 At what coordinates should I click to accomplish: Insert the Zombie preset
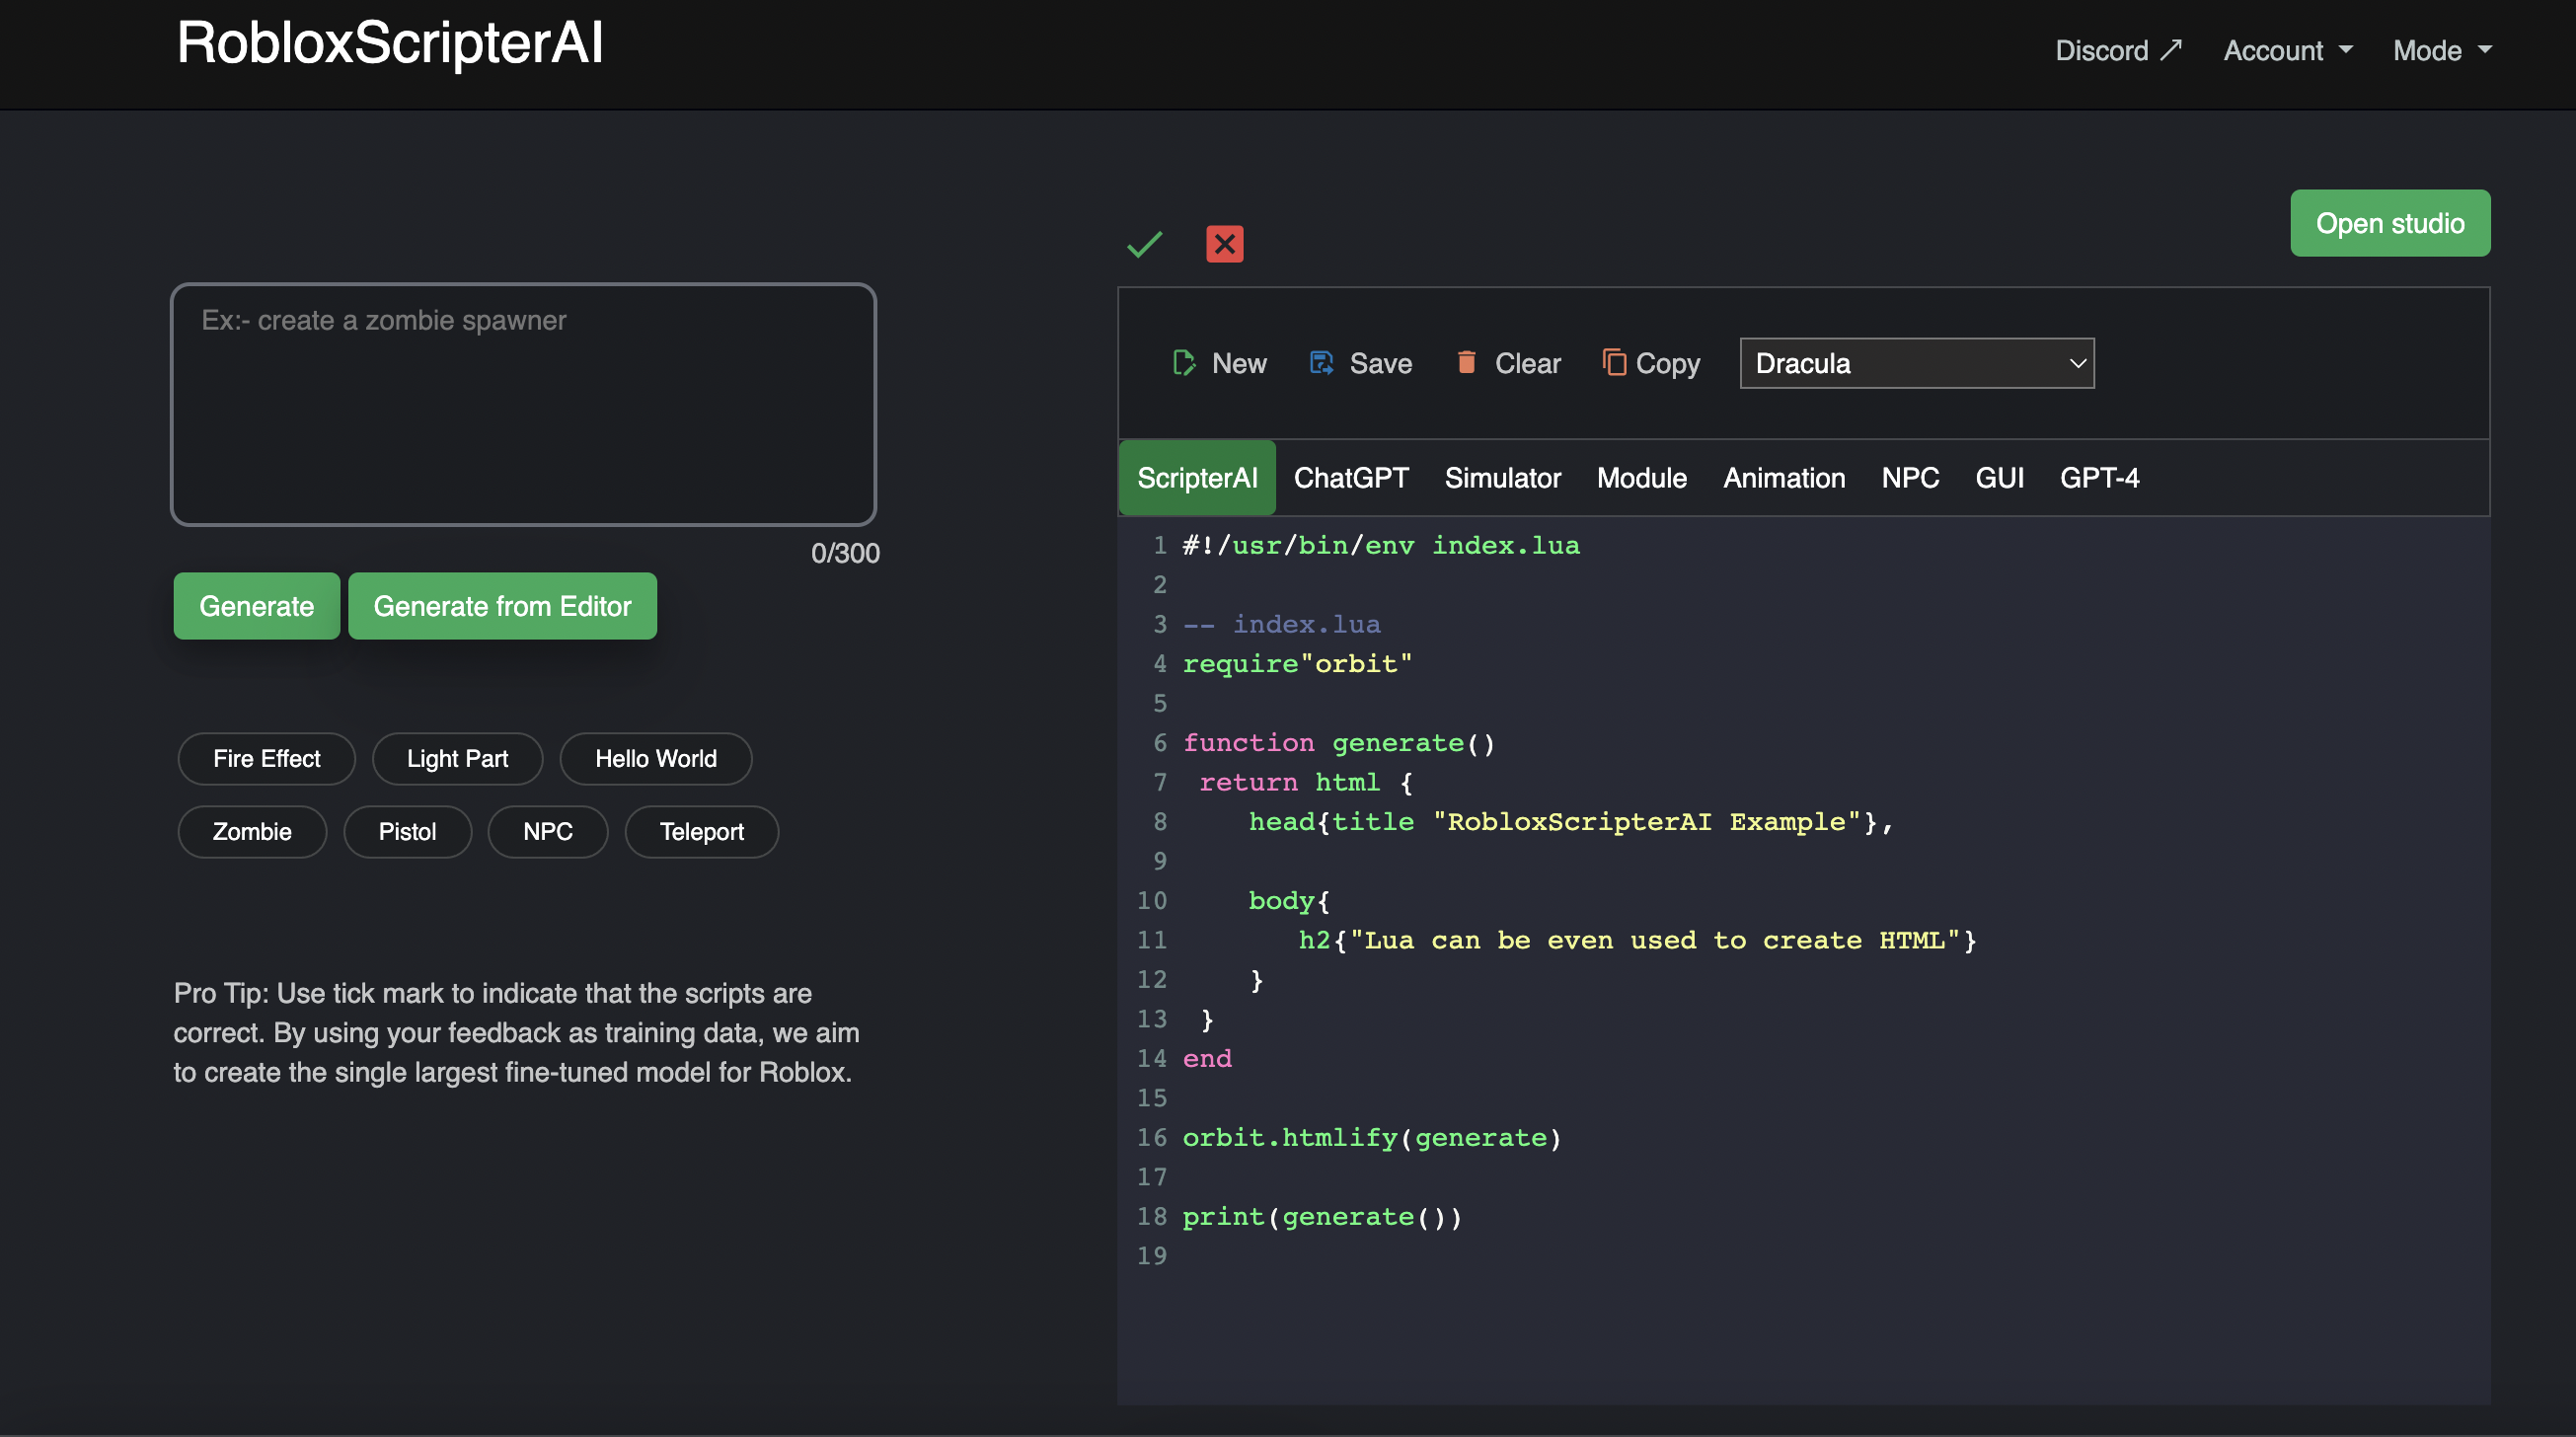point(252,831)
